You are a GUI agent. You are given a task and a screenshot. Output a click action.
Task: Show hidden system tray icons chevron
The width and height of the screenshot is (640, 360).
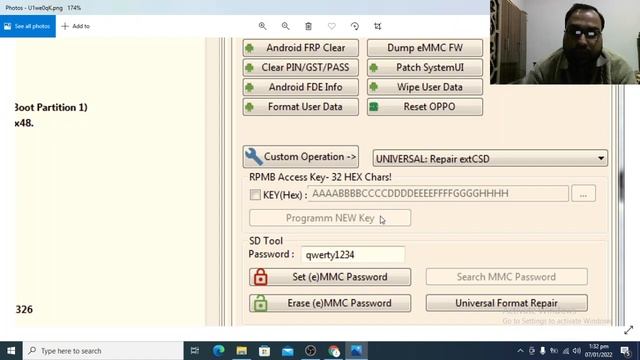point(520,351)
